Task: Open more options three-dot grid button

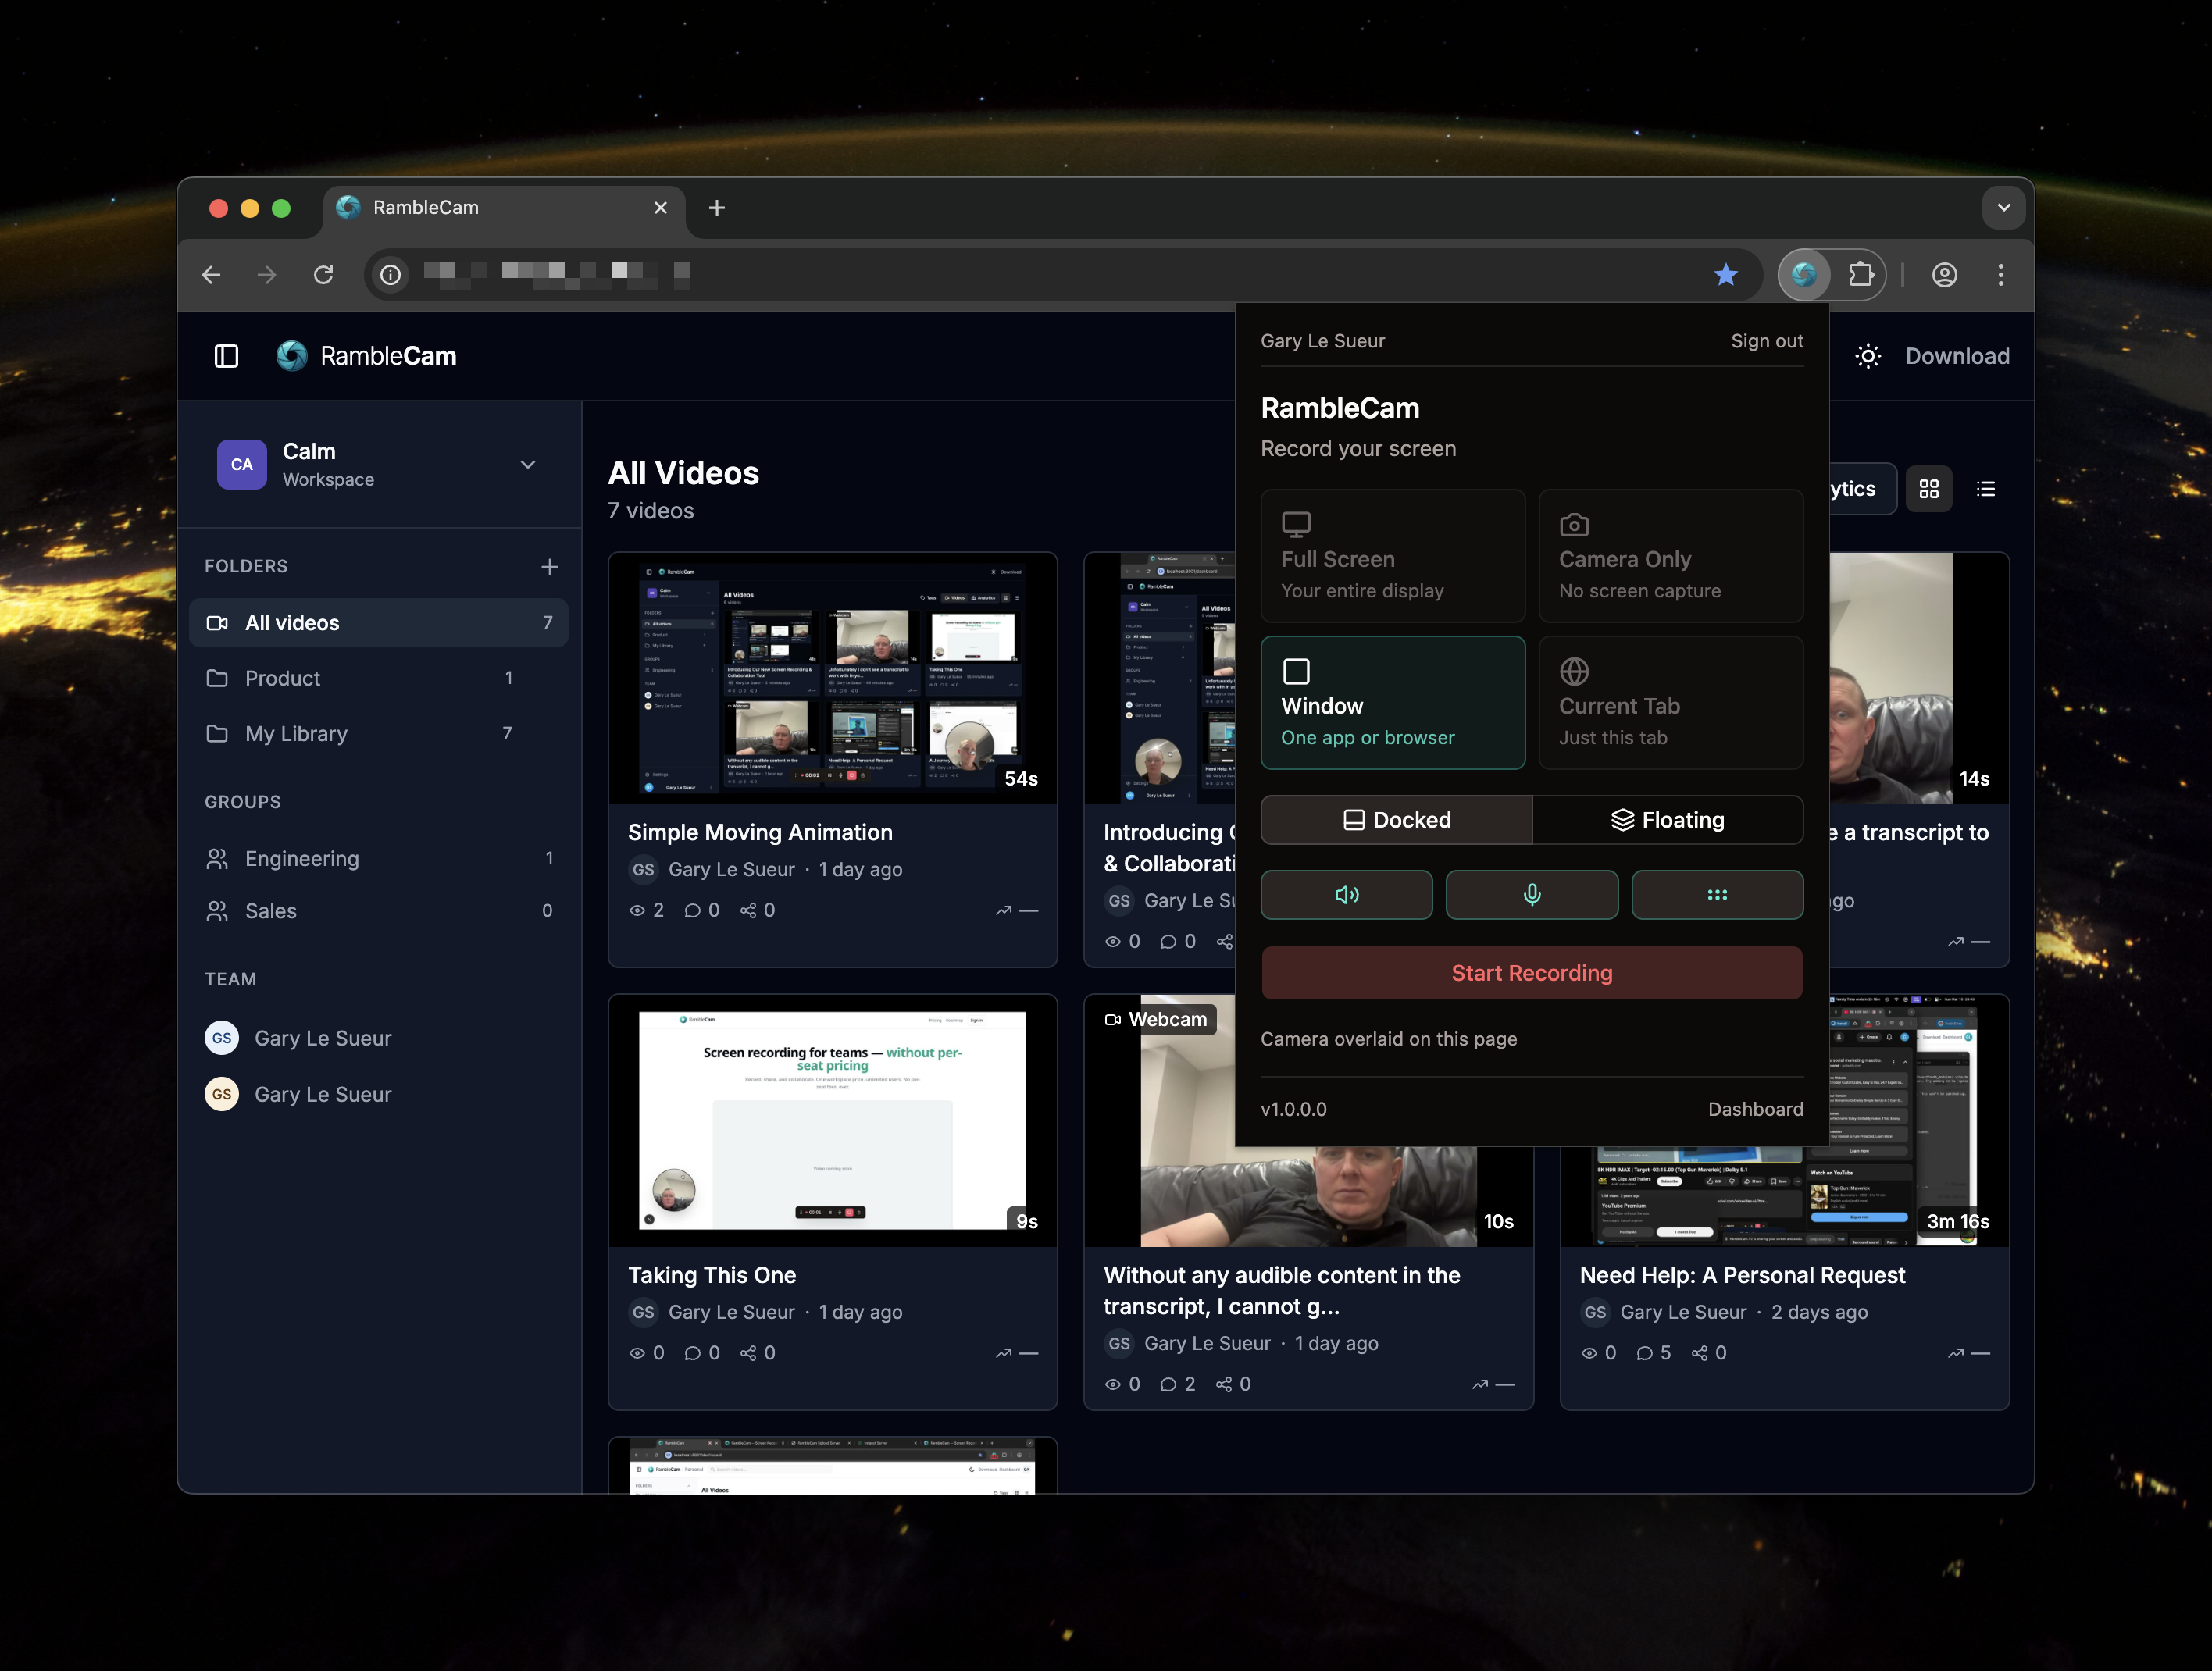Action: 1716,895
